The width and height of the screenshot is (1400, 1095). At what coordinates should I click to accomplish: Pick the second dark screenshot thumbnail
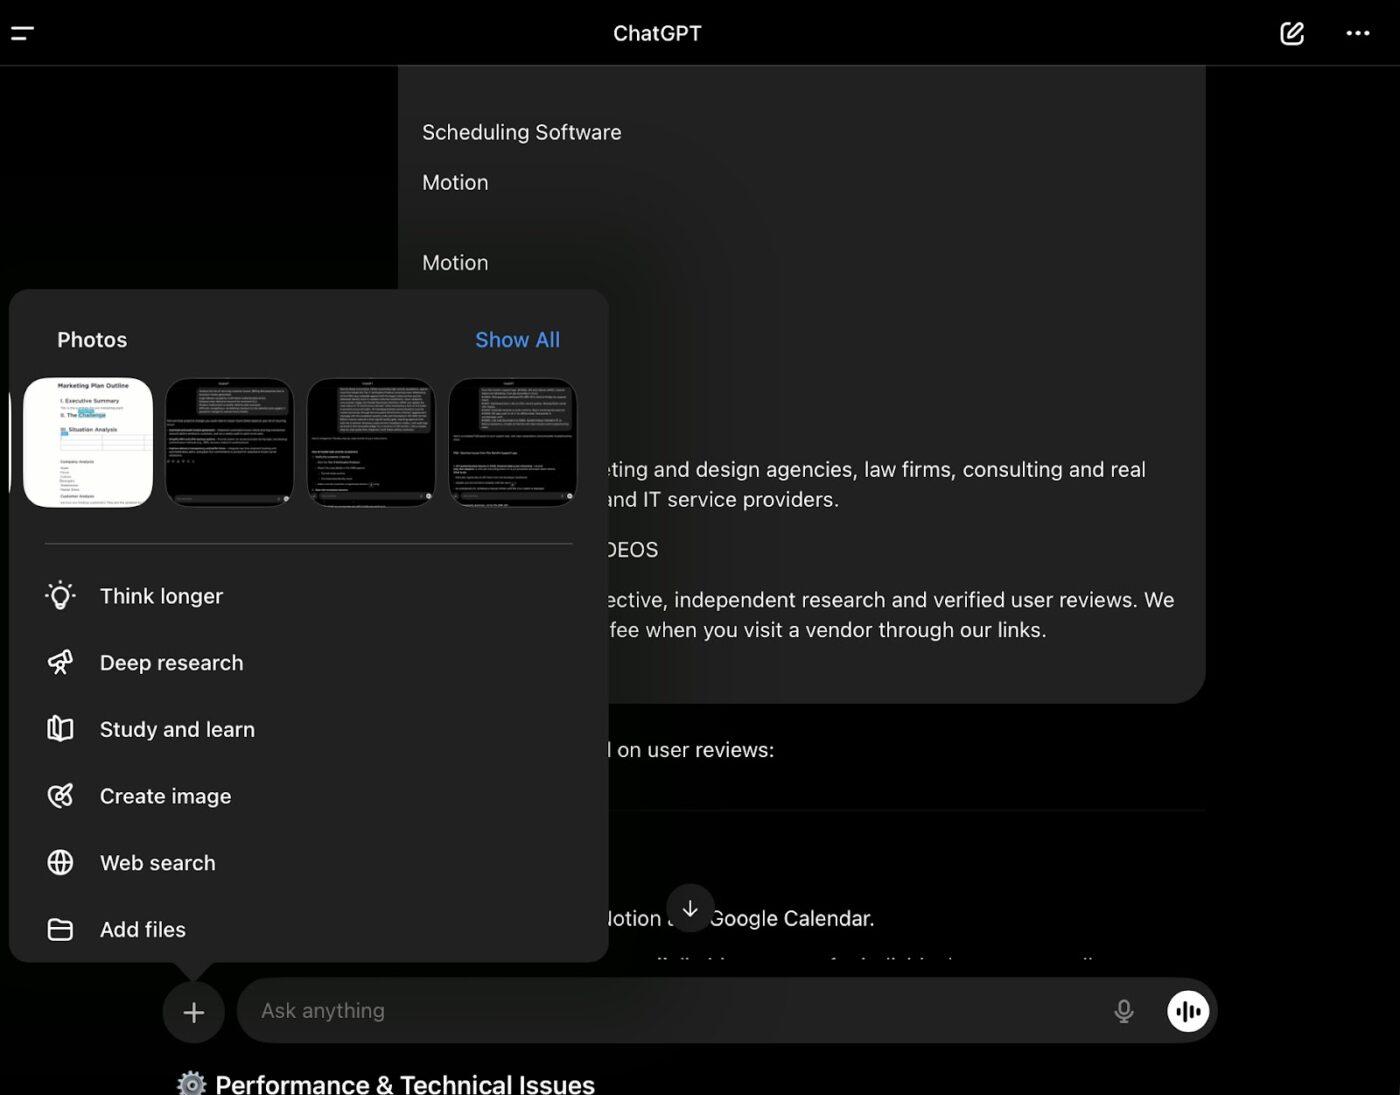[371, 441]
